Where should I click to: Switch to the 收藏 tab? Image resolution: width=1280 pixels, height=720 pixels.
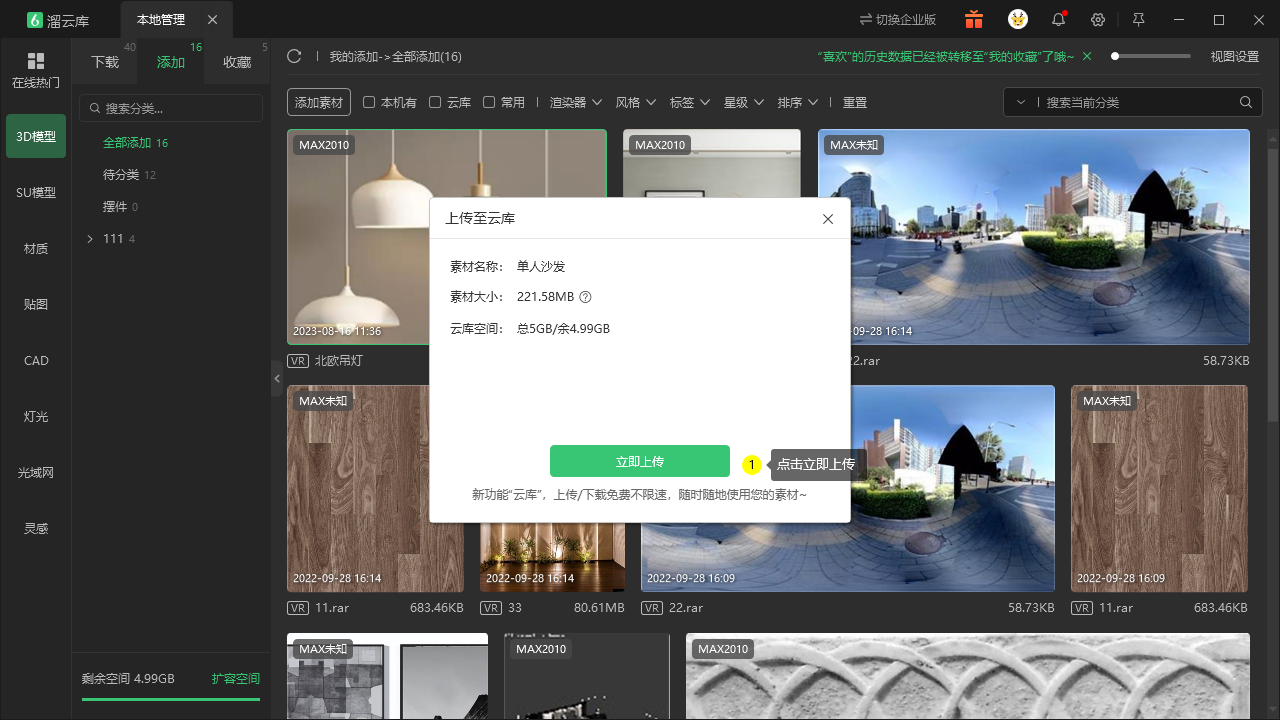237,62
